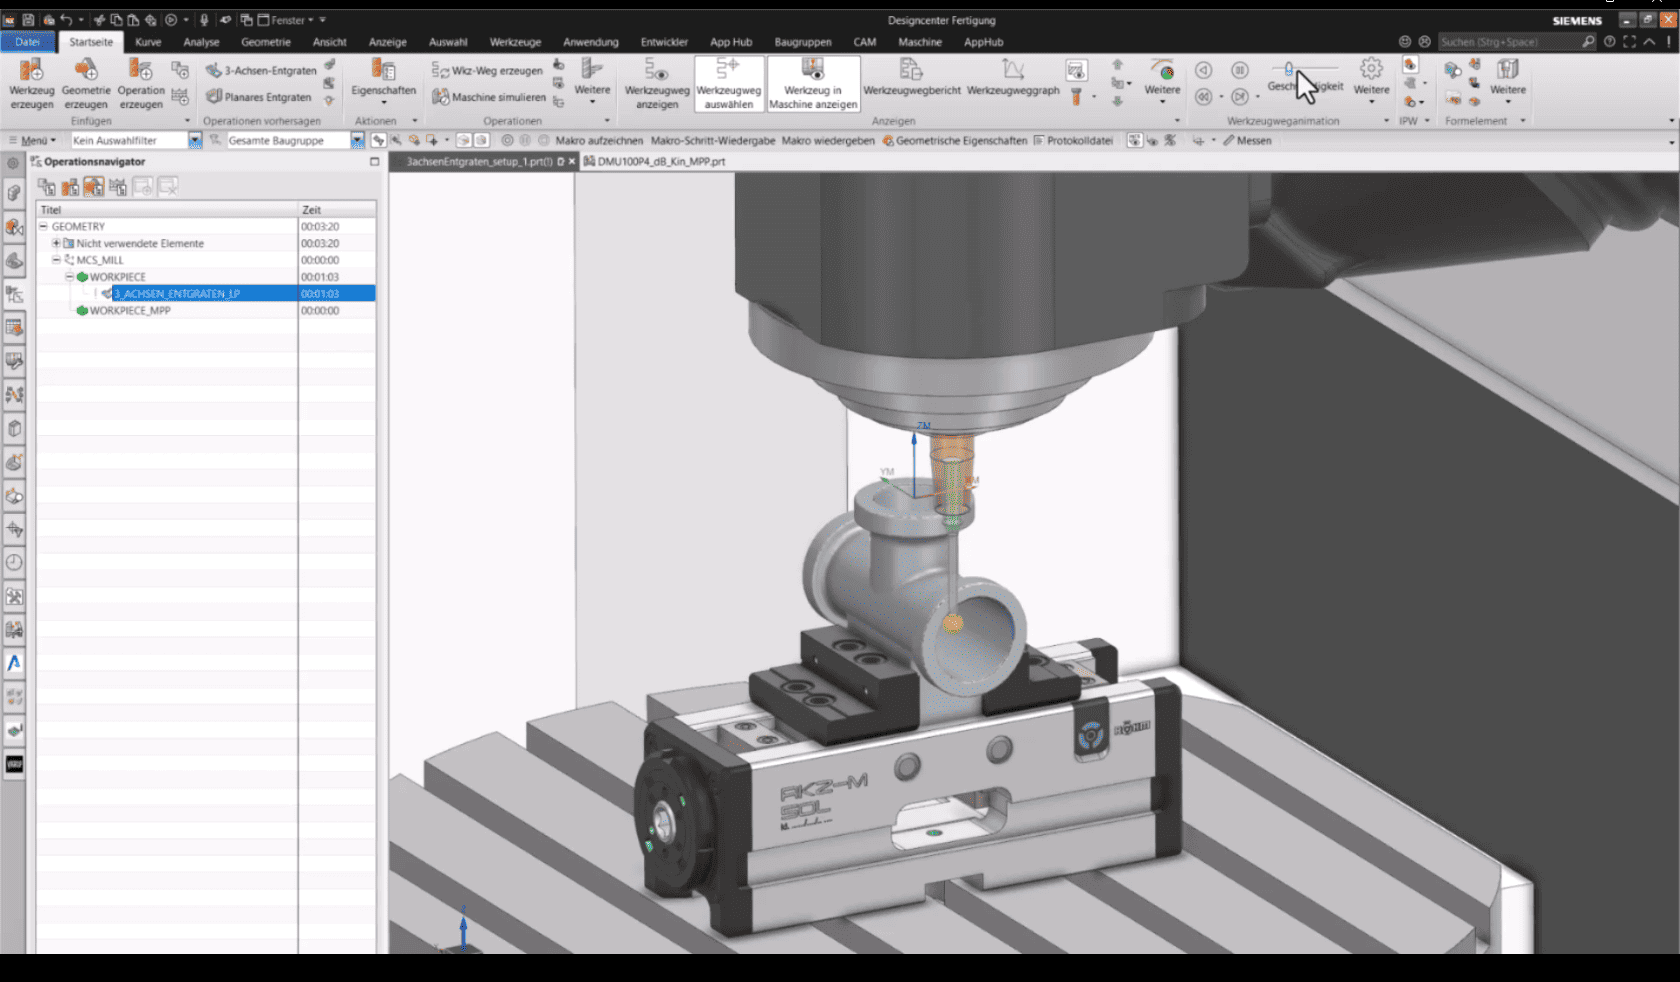Pause the tool path animation
The image size is (1680, 982).
(1239, 70)
